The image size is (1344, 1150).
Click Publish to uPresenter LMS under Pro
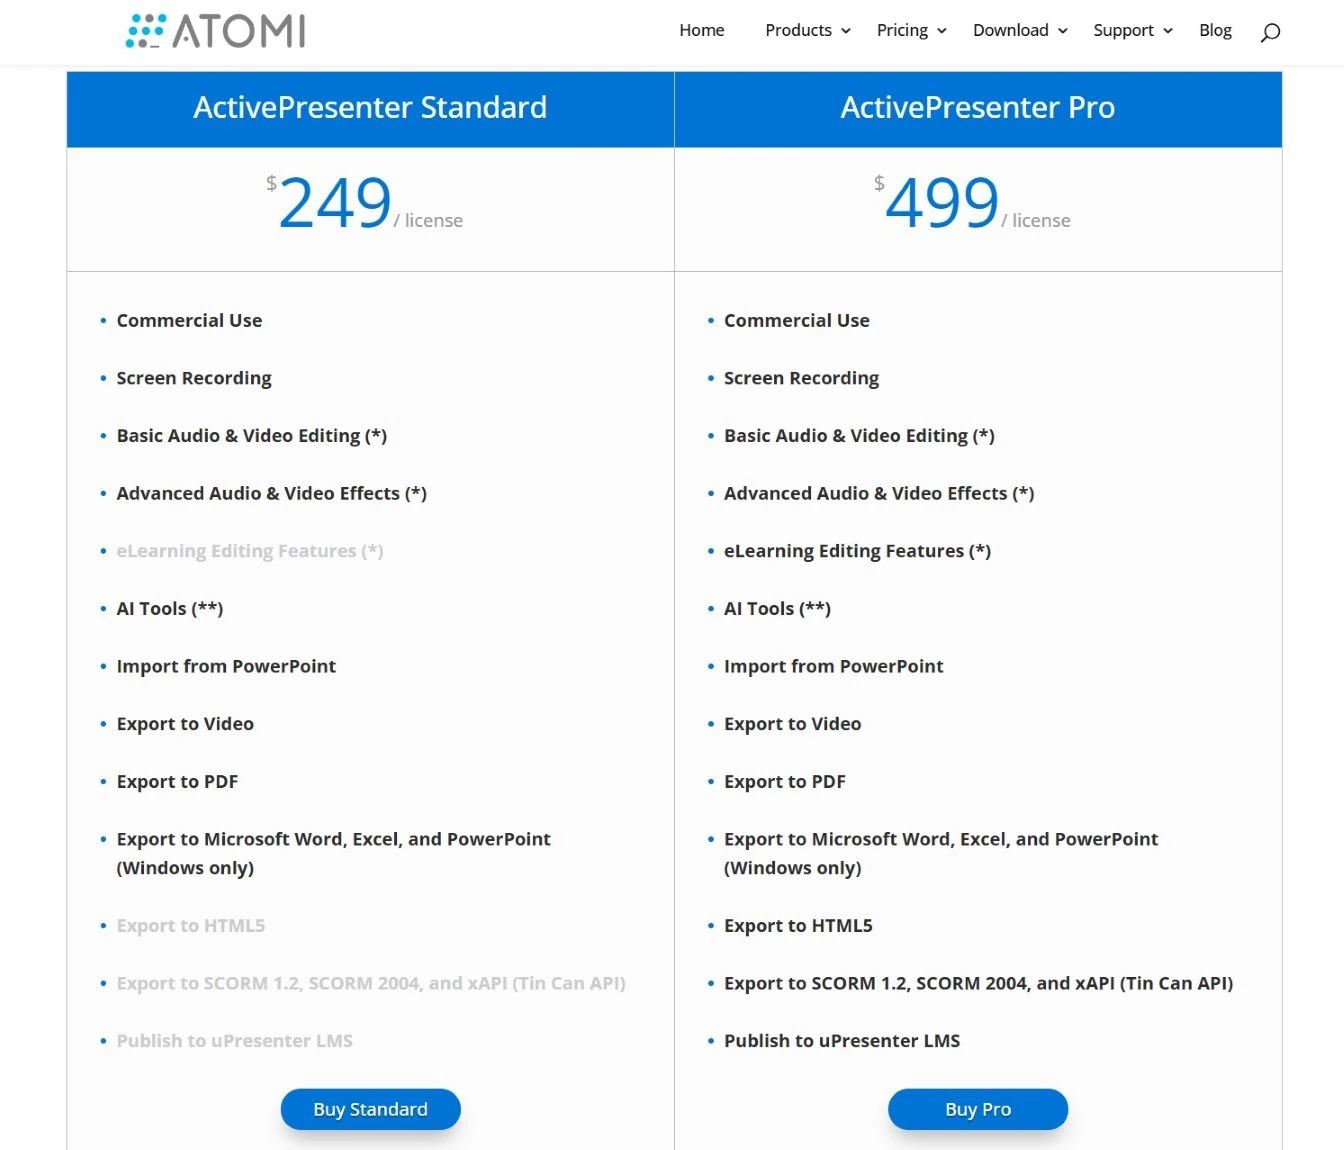[841, 1040]
